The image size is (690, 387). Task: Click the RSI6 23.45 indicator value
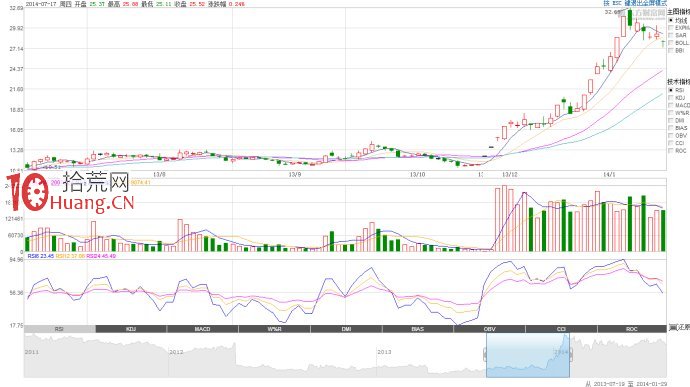[40, 256]
